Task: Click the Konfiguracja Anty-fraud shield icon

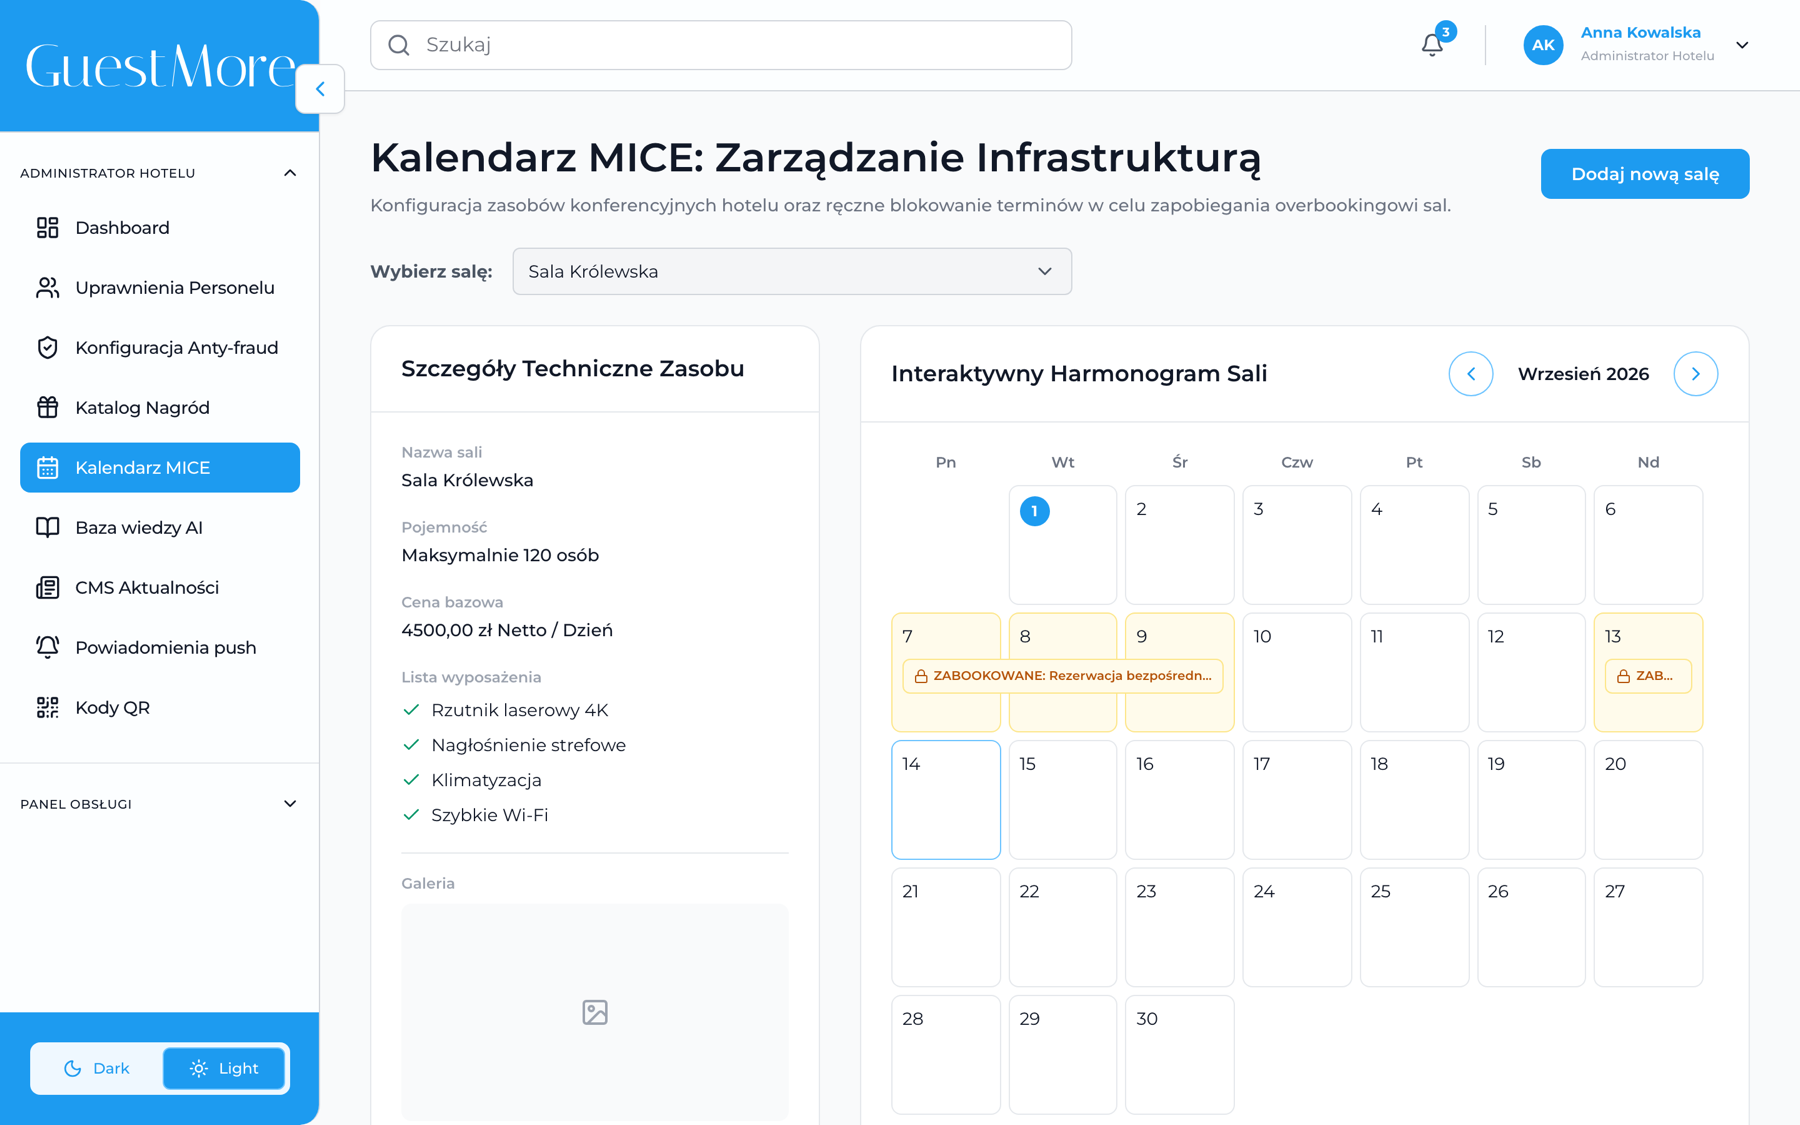Action: pyautogui.click(x=47, y=348)
